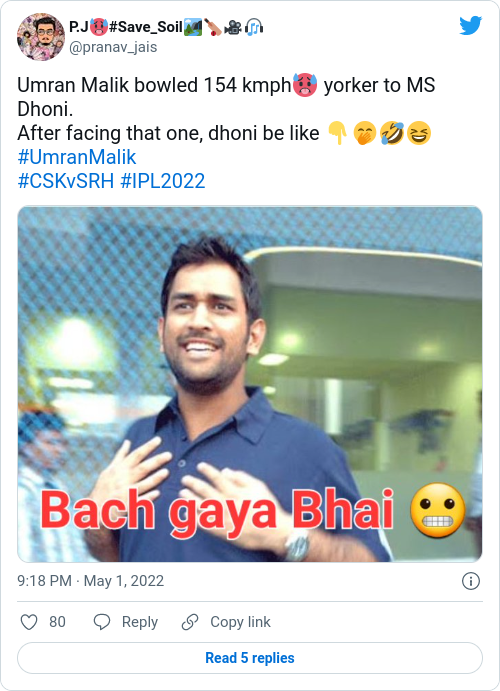Click the Read 5 replies button

tap(250, 658)
